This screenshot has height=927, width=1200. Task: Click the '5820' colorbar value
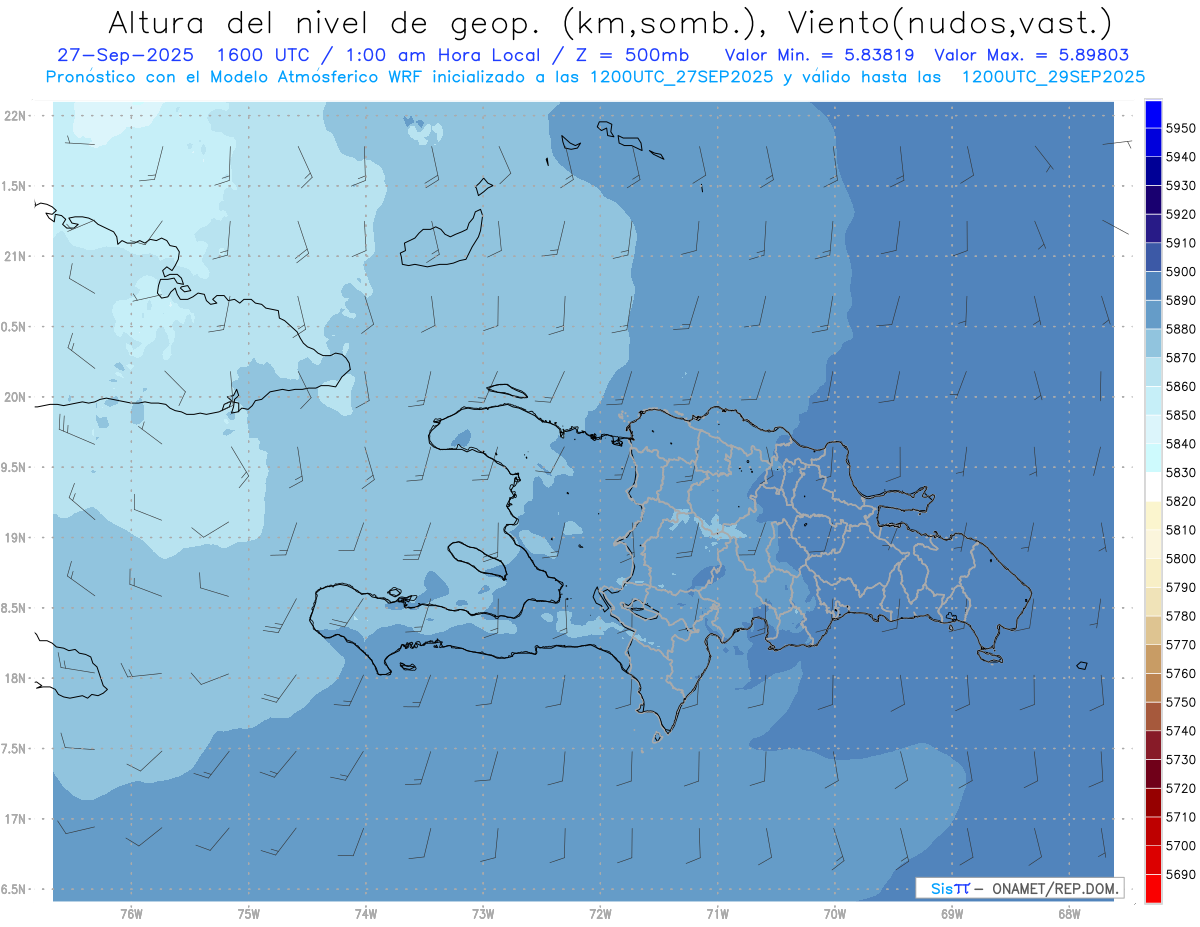pyautogui.click(x=1181, y=501)
